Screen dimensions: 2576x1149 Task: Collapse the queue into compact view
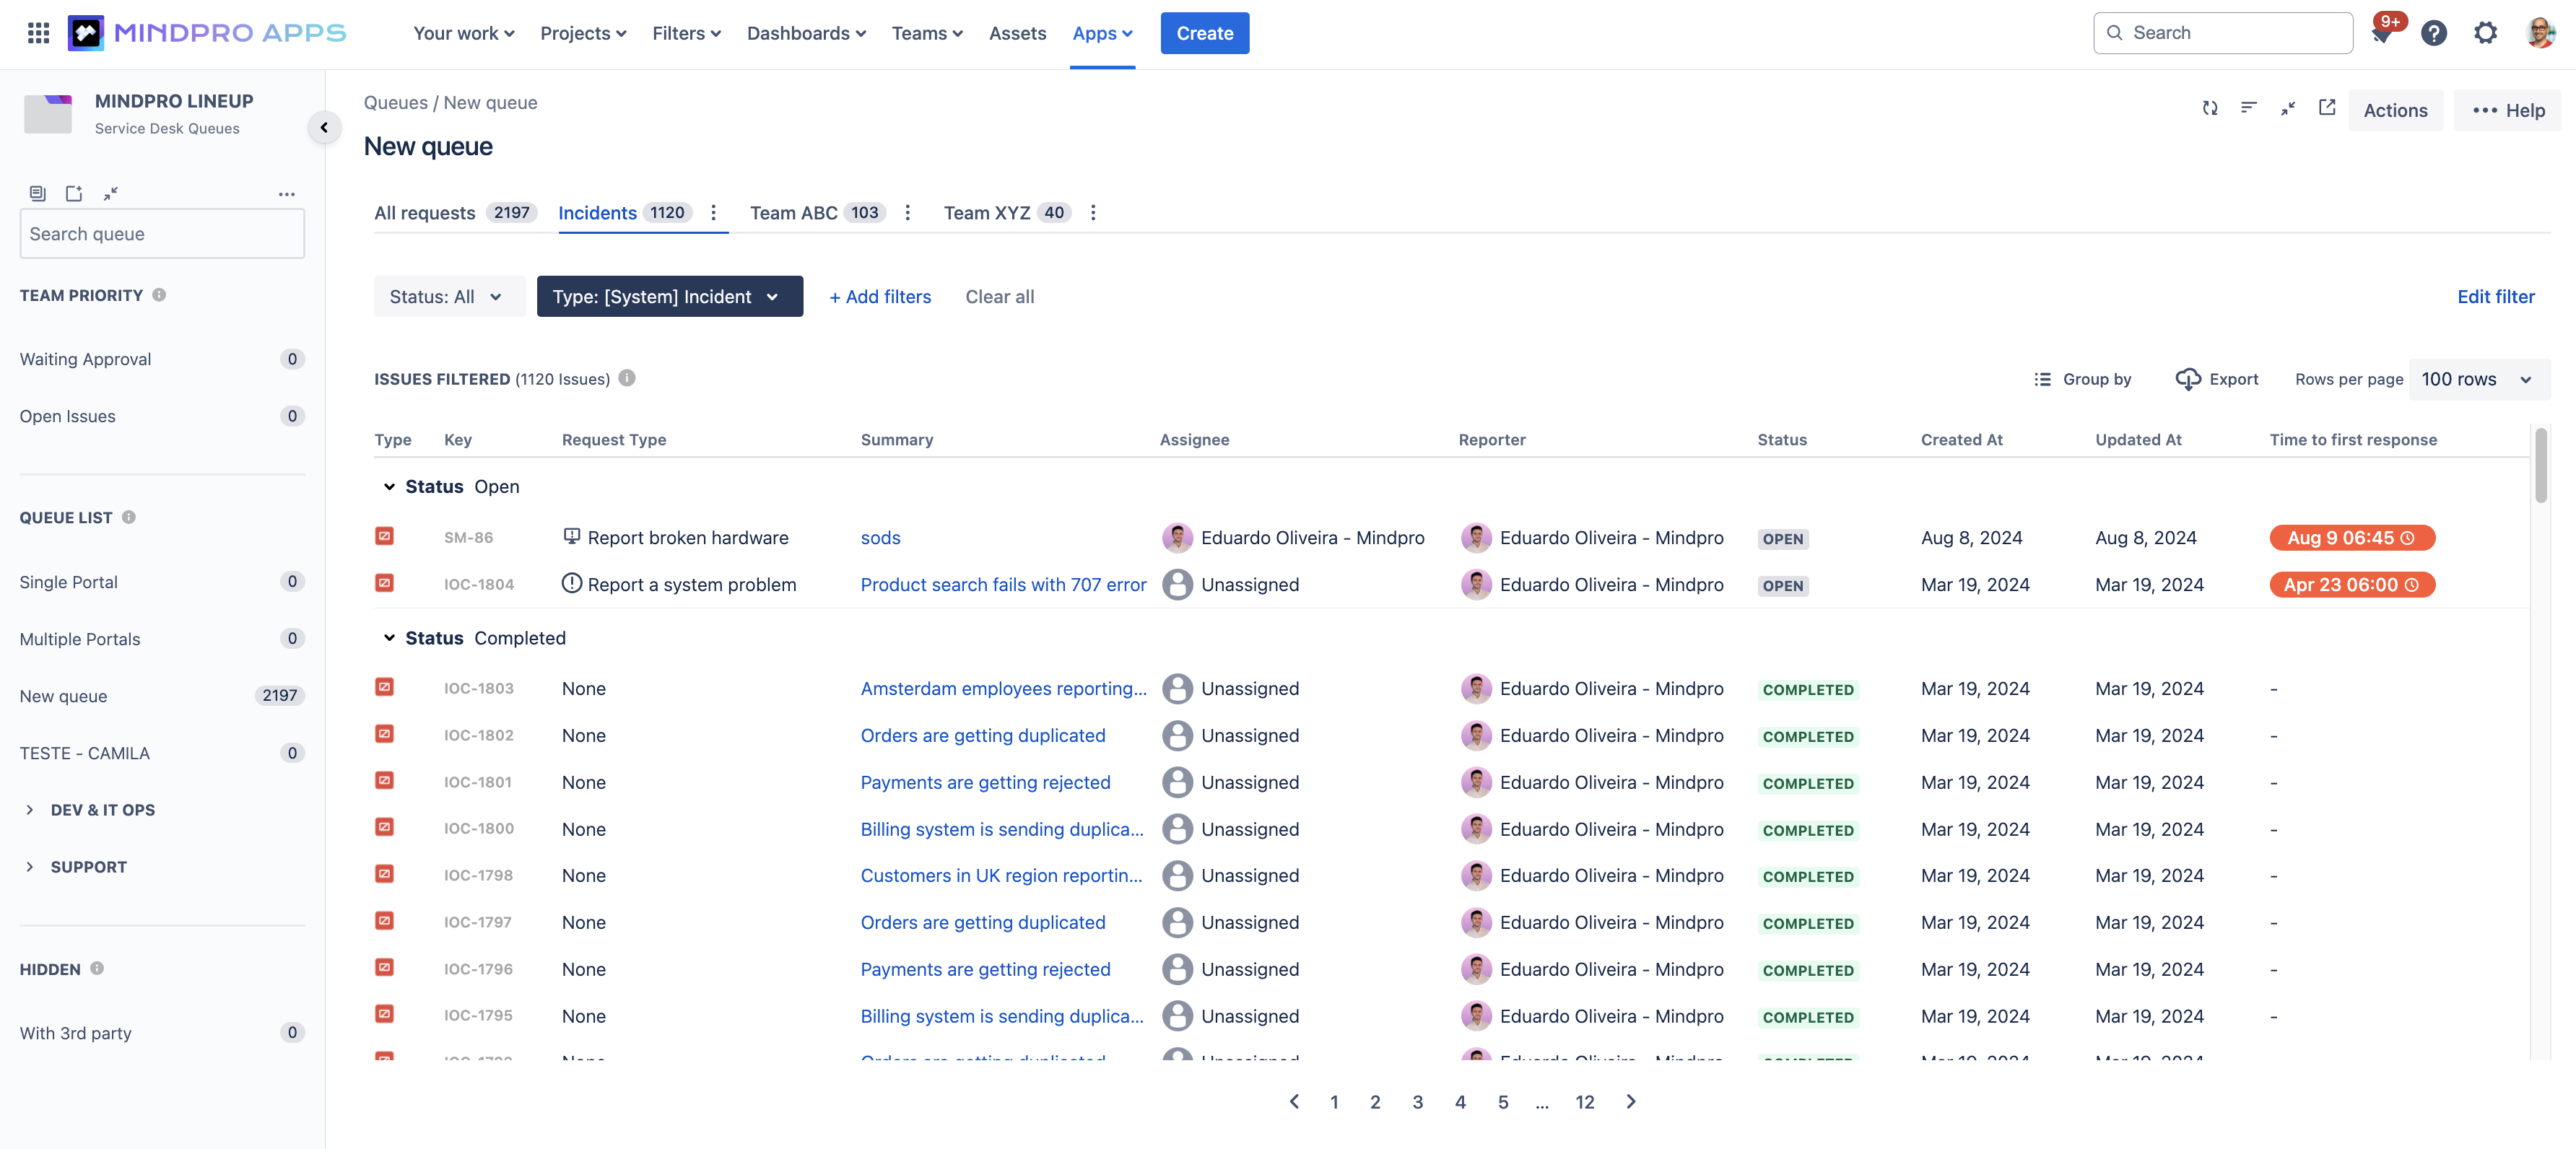[2288, 108]
